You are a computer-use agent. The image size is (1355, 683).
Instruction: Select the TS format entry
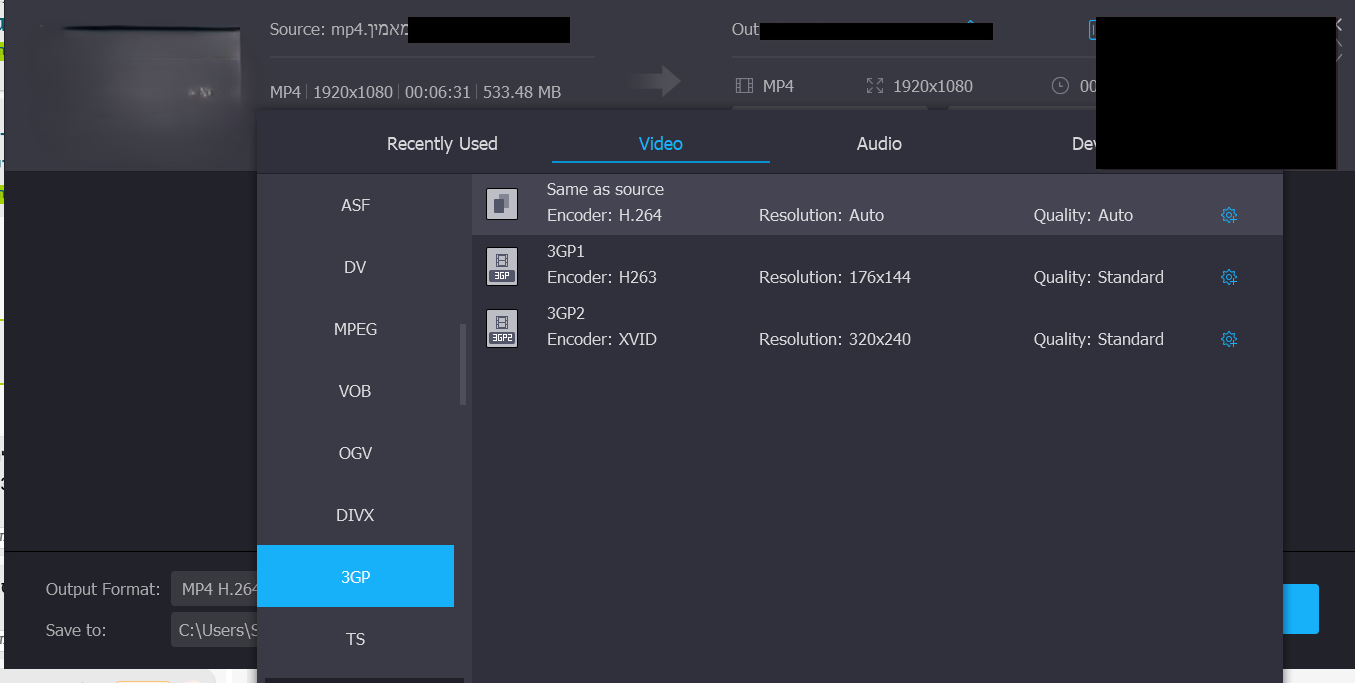pos(355,639)
